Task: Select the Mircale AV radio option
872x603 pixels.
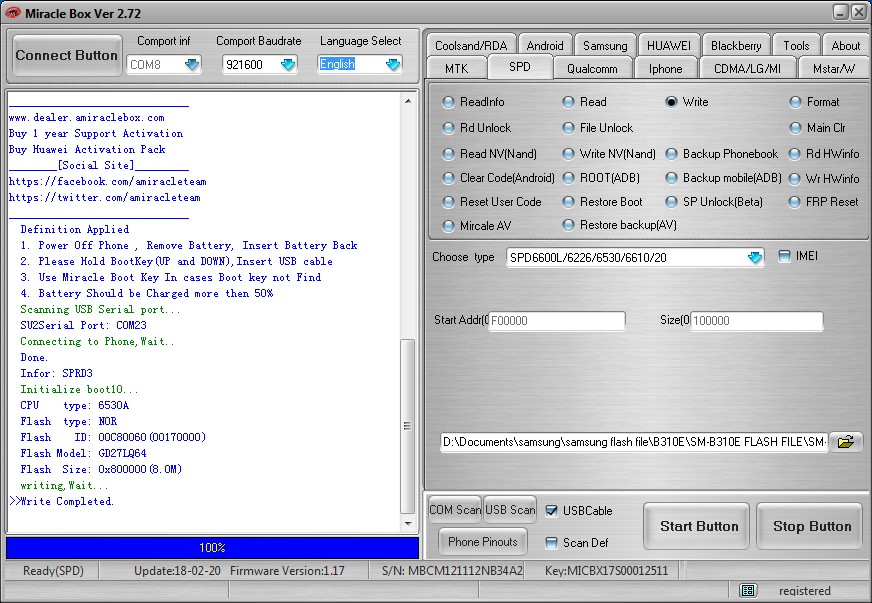Action: point(448,226)
